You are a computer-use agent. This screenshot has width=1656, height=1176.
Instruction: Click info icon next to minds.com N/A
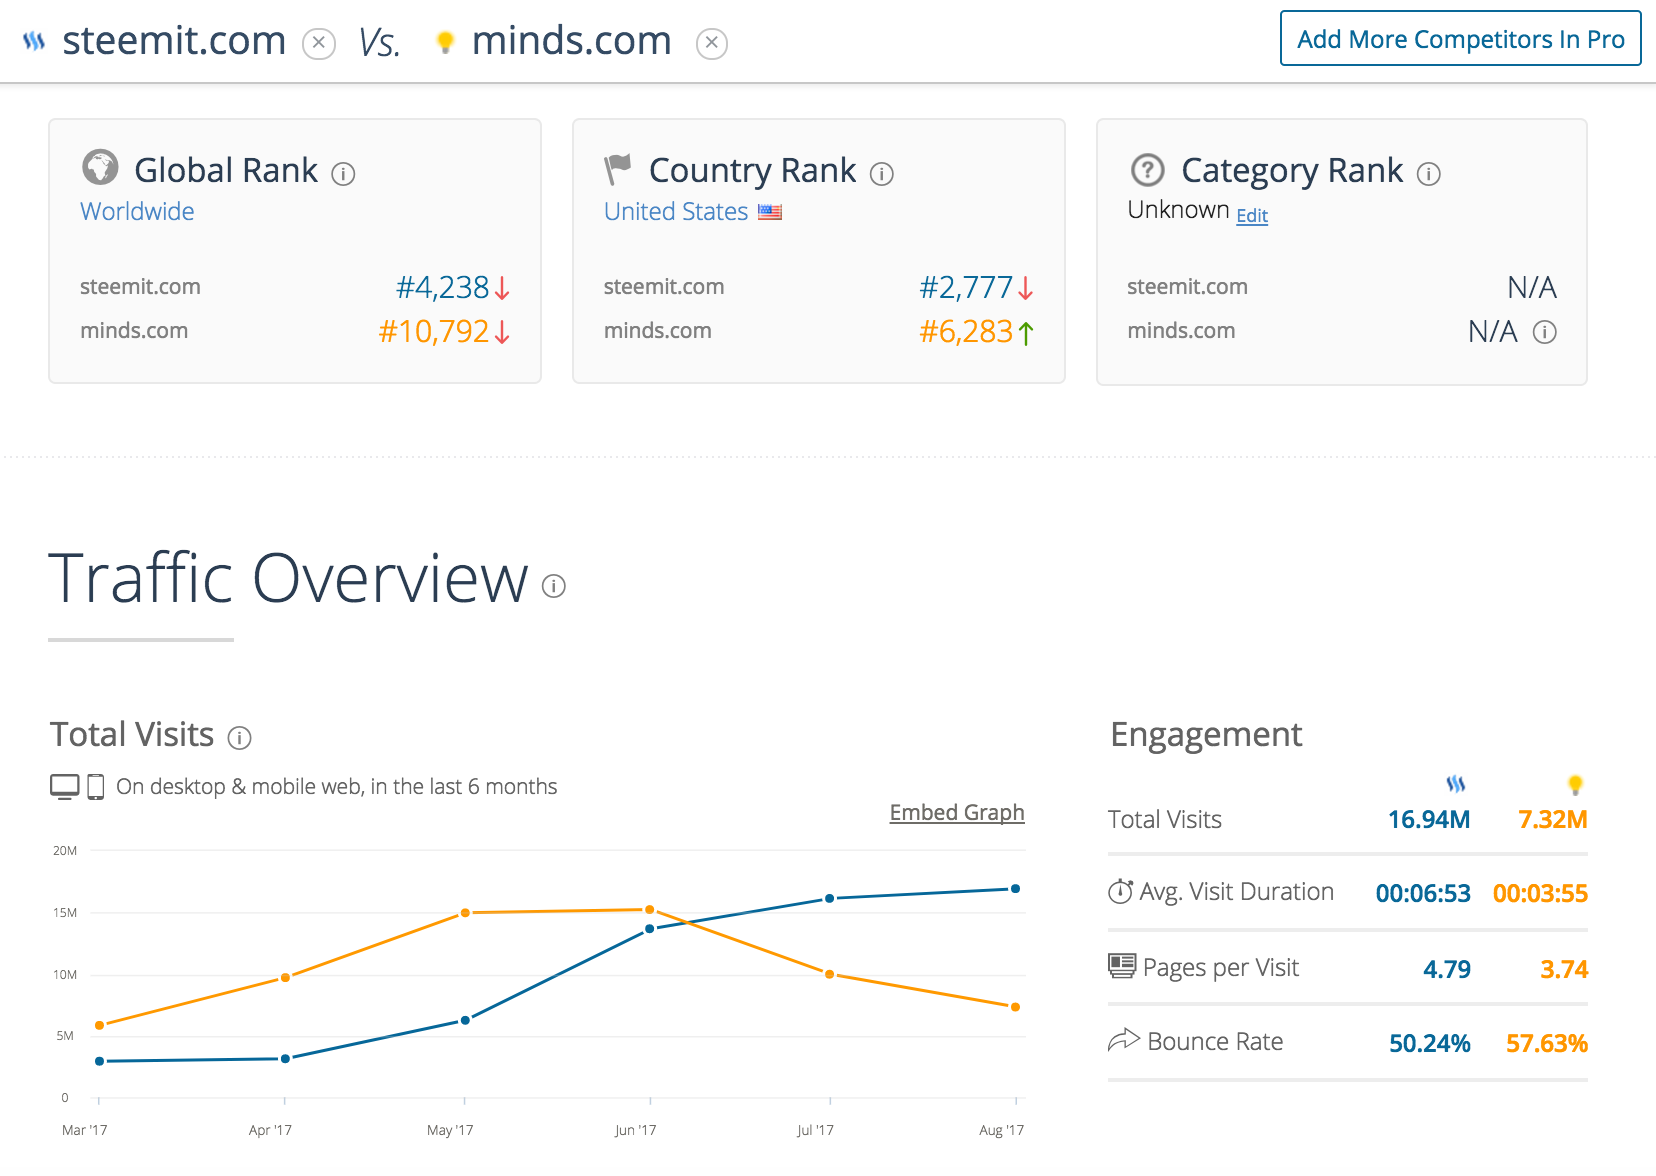[x=1545, y=332]
